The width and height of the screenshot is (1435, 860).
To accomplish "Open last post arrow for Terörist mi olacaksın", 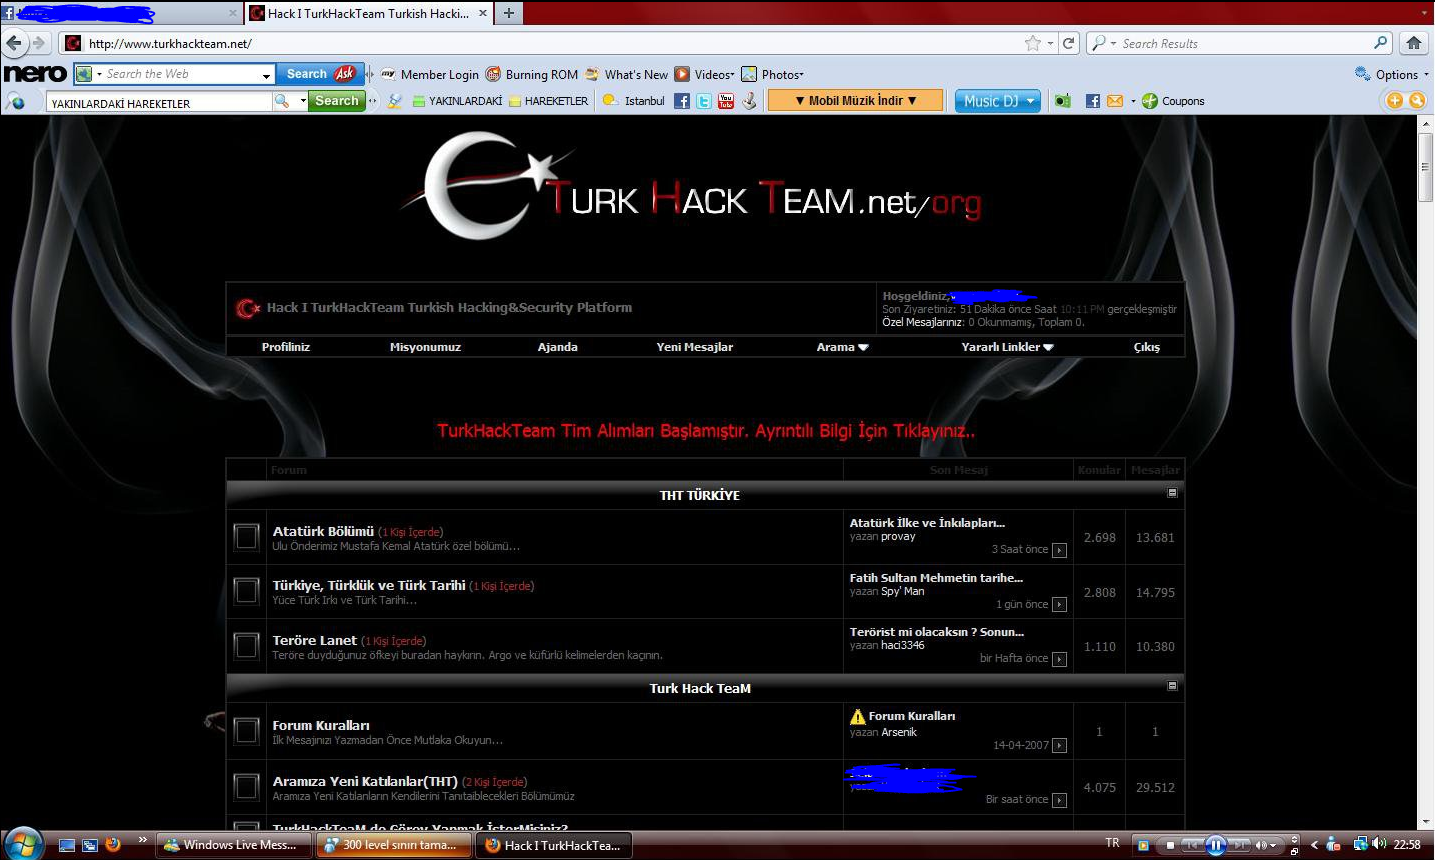I will click(1060, 659).
